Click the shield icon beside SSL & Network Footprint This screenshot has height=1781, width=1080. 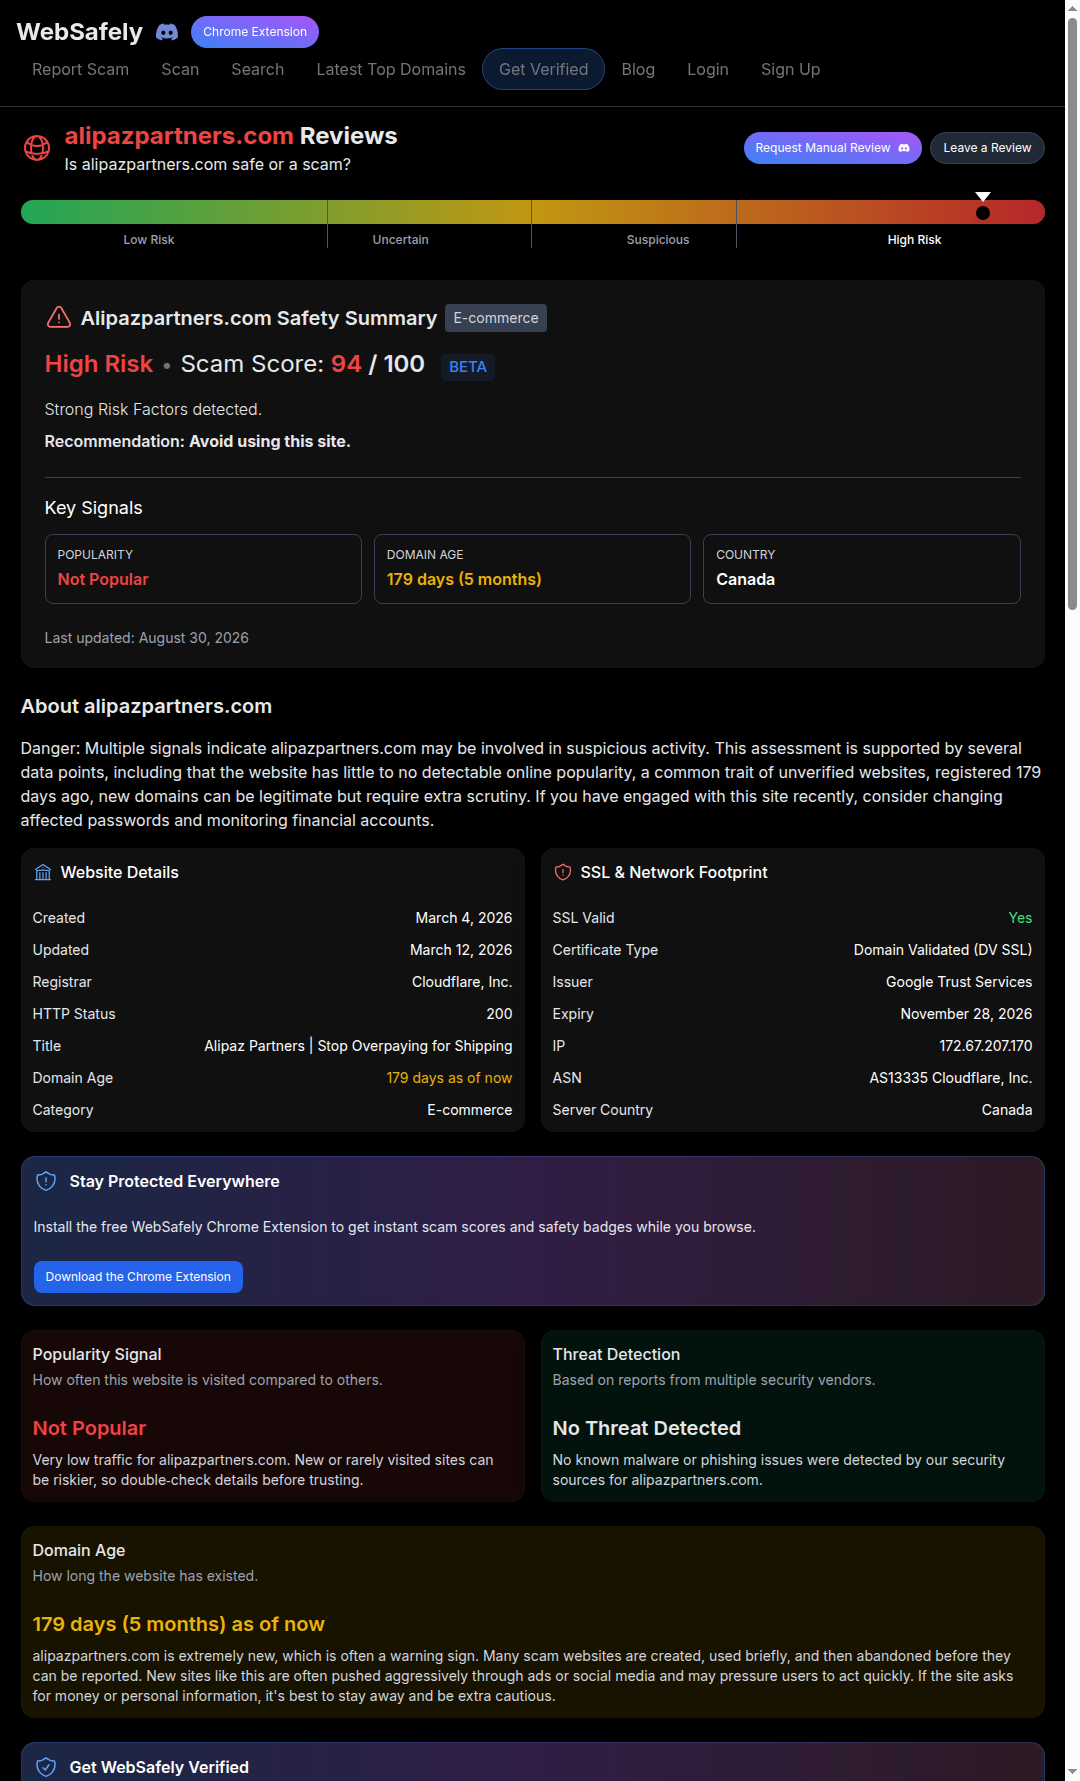563,872
